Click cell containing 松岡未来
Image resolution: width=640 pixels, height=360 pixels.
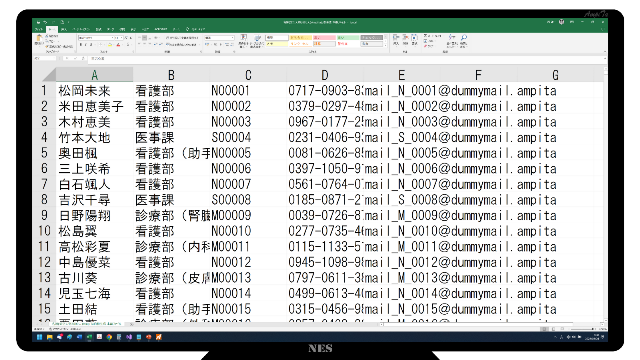(x=94, y=91)
